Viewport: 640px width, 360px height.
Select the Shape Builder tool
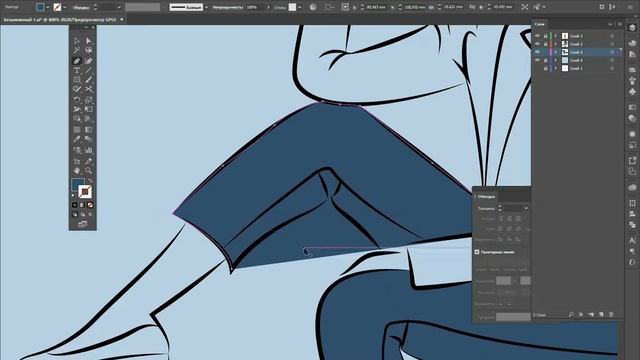[x=77, y=119]
